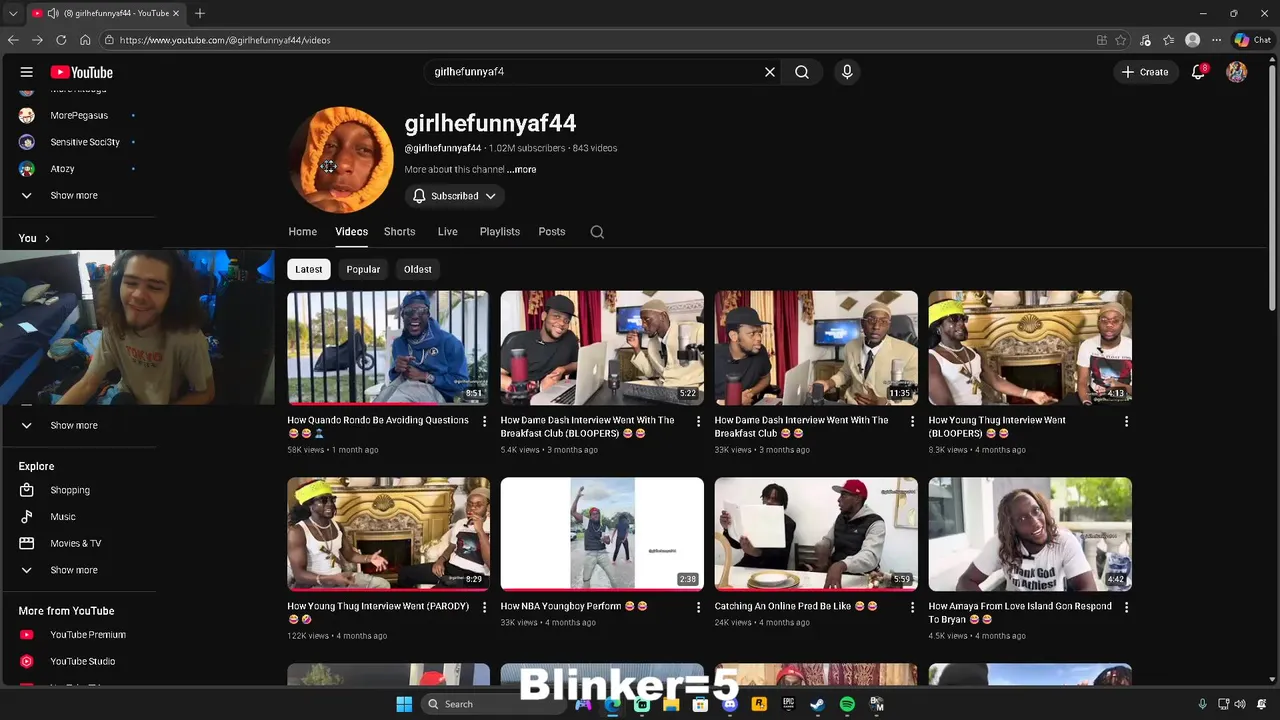Click the search magnifier button
Screen dimensions: 1280x720
[x=802, y=72]
